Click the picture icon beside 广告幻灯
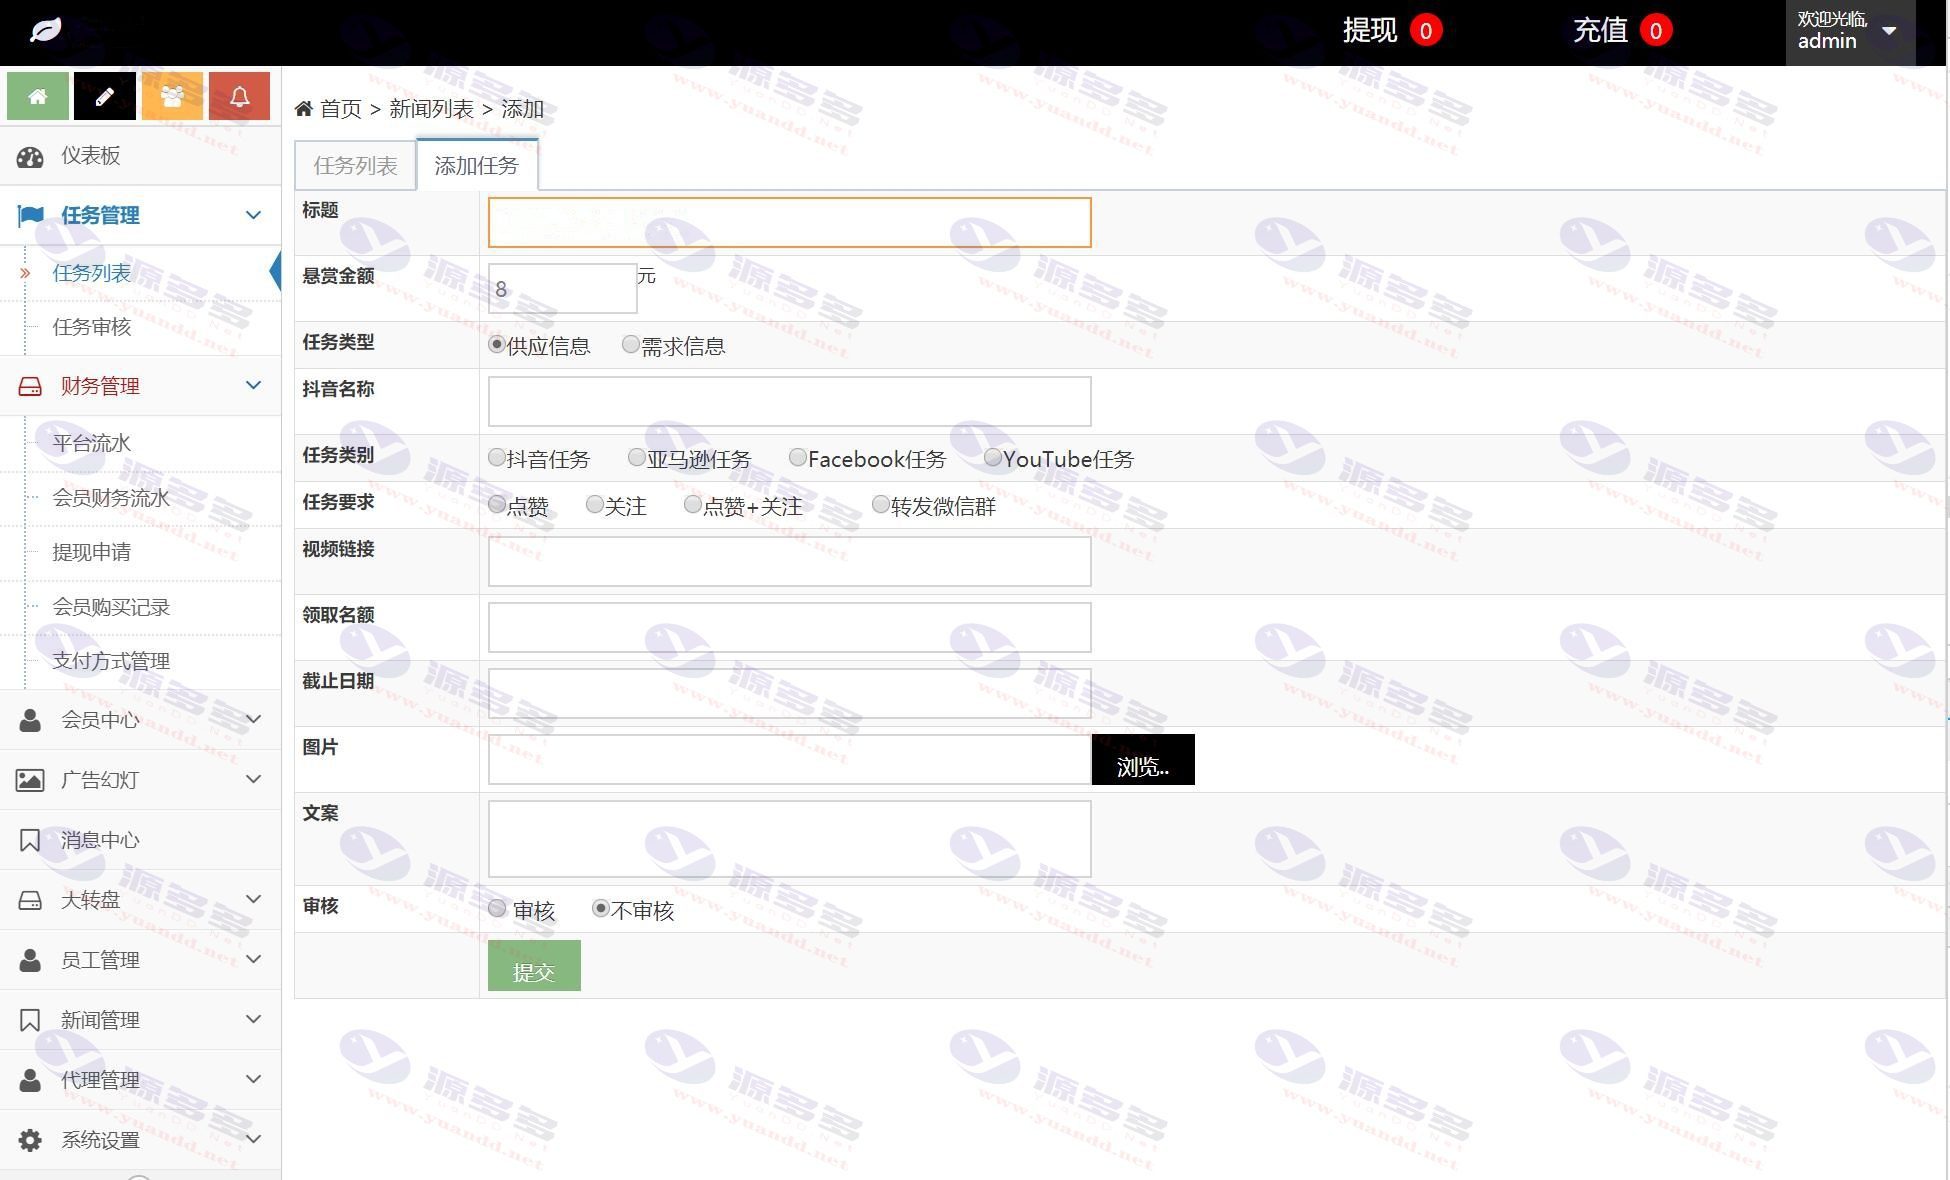 30,780
